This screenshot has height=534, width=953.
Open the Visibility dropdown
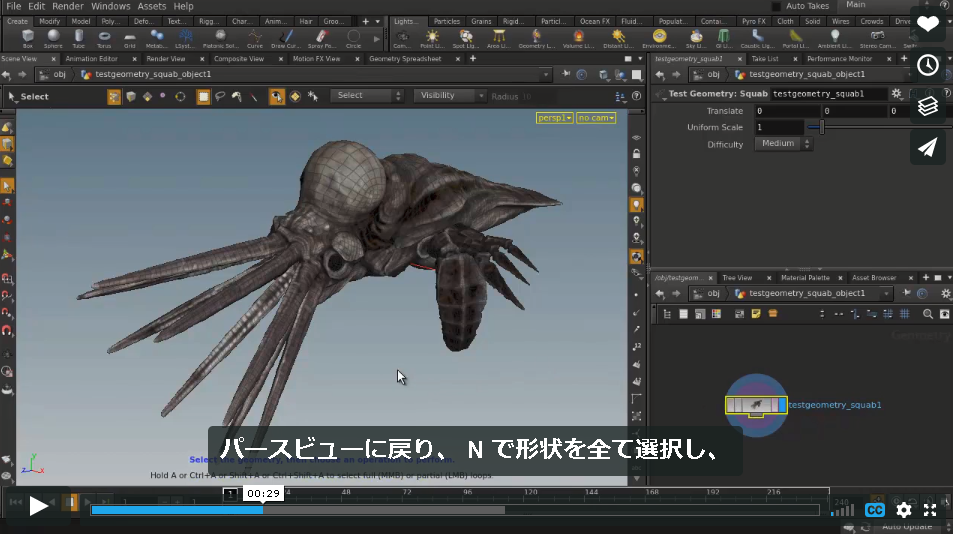coord(449,95)
